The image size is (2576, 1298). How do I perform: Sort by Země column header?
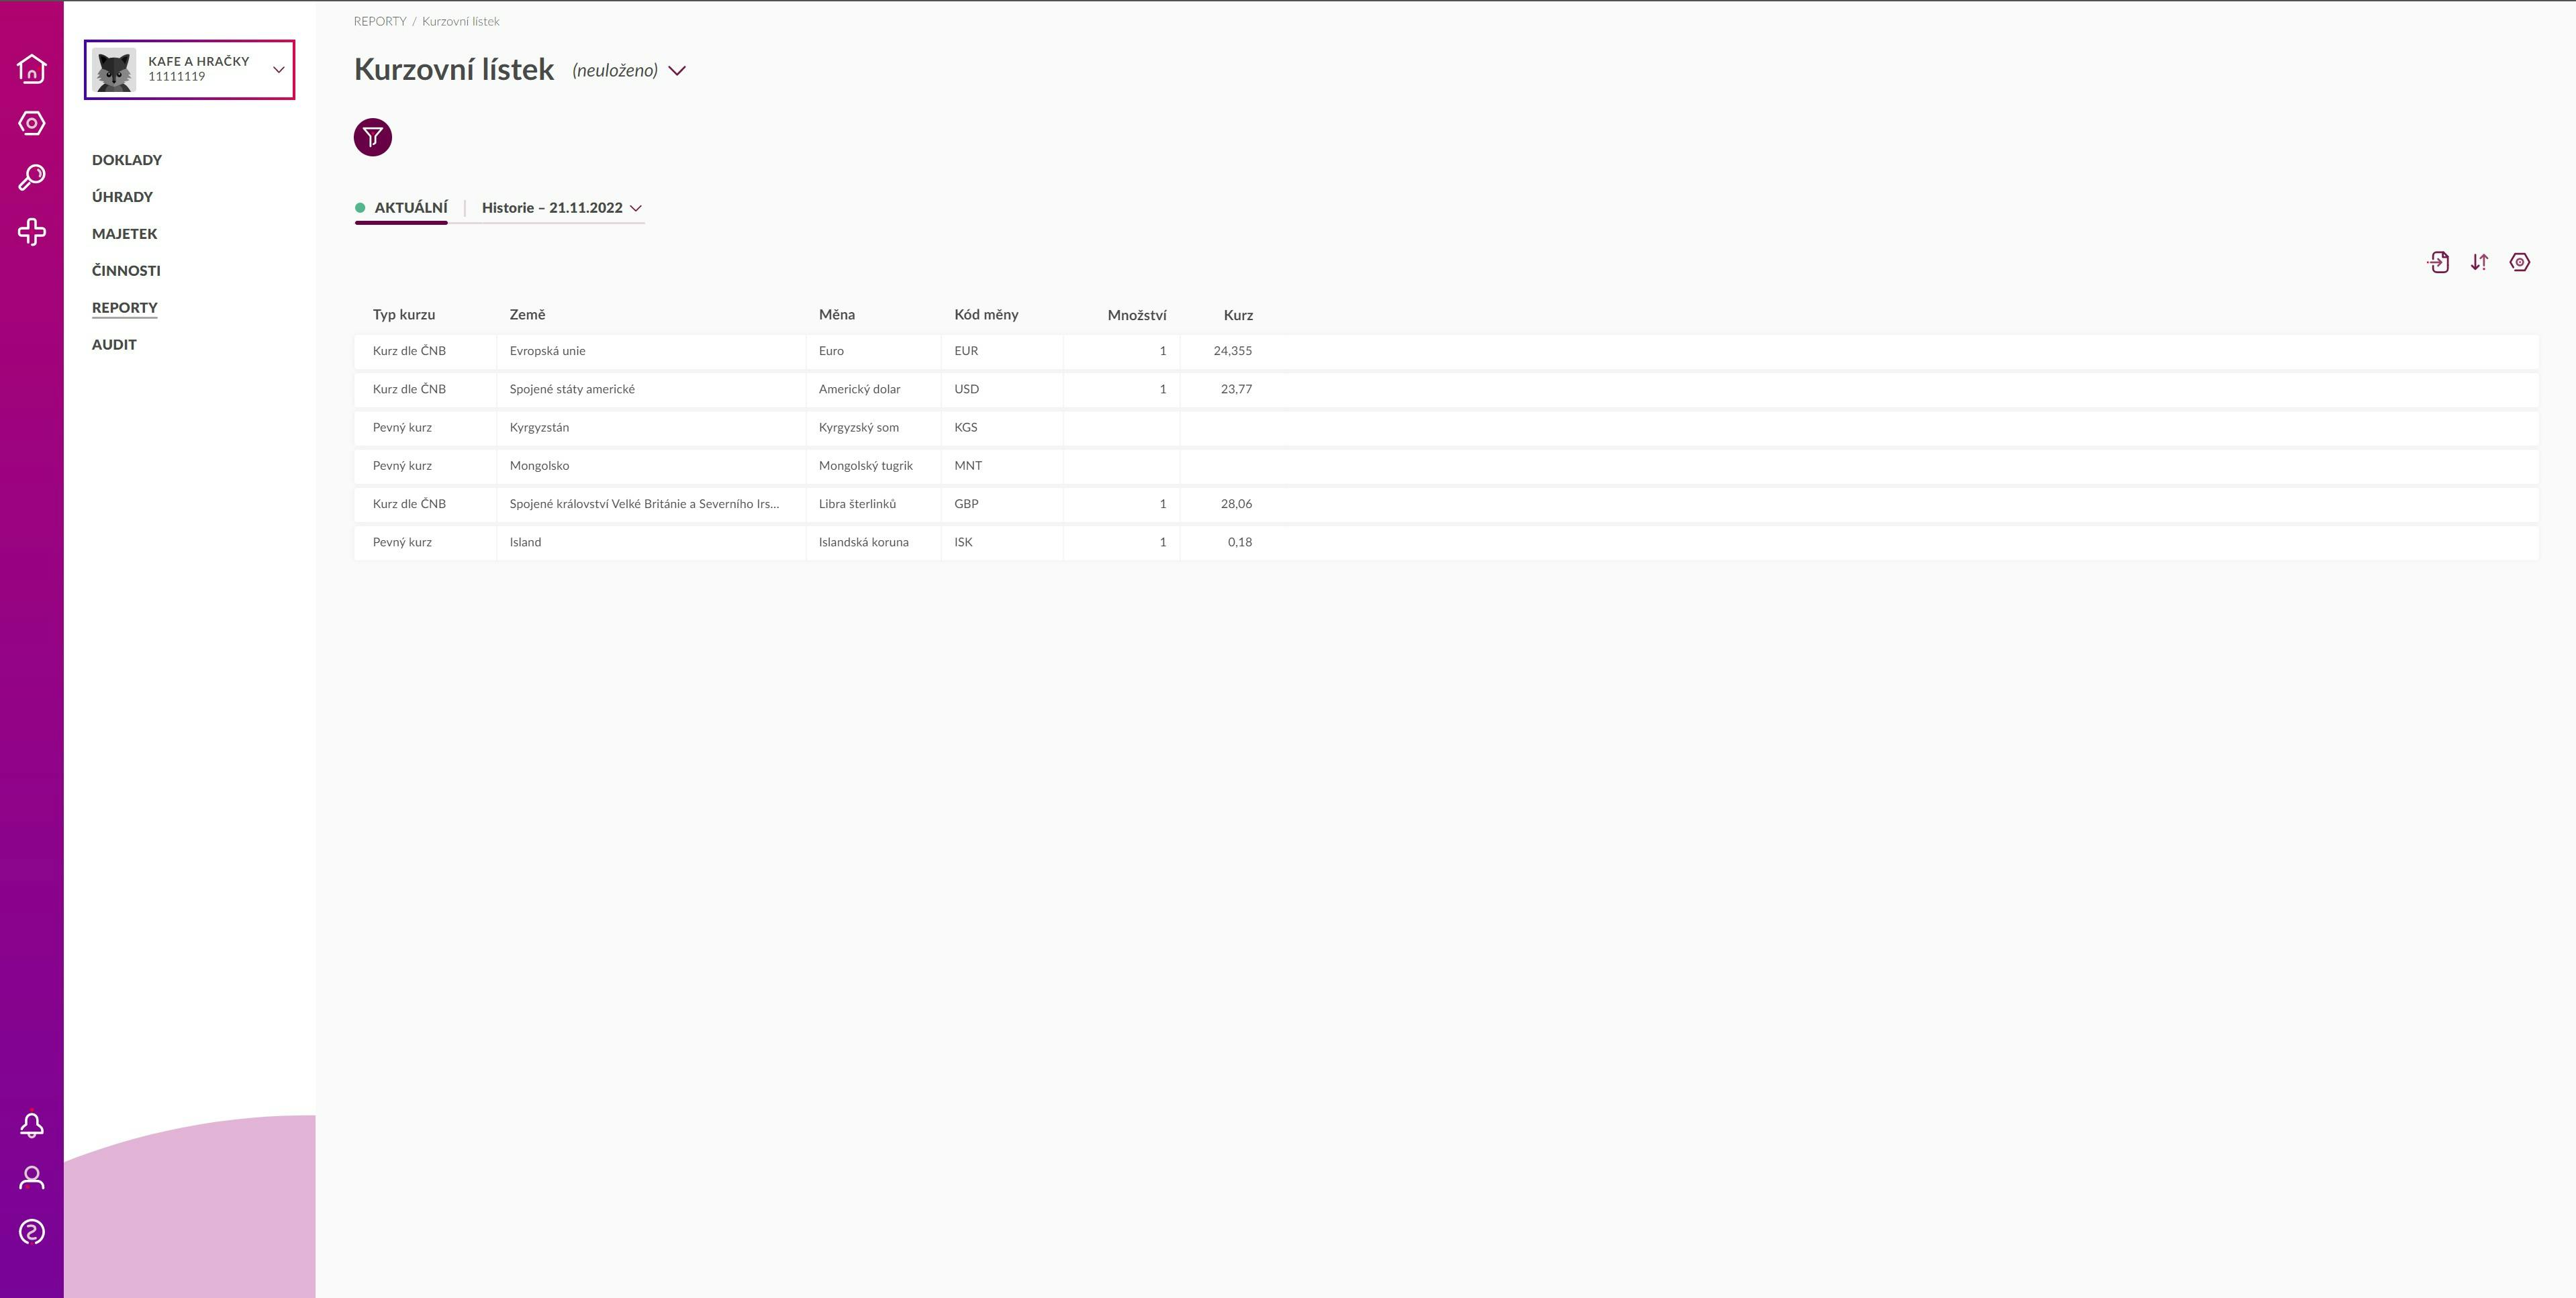tap(527, 315)
